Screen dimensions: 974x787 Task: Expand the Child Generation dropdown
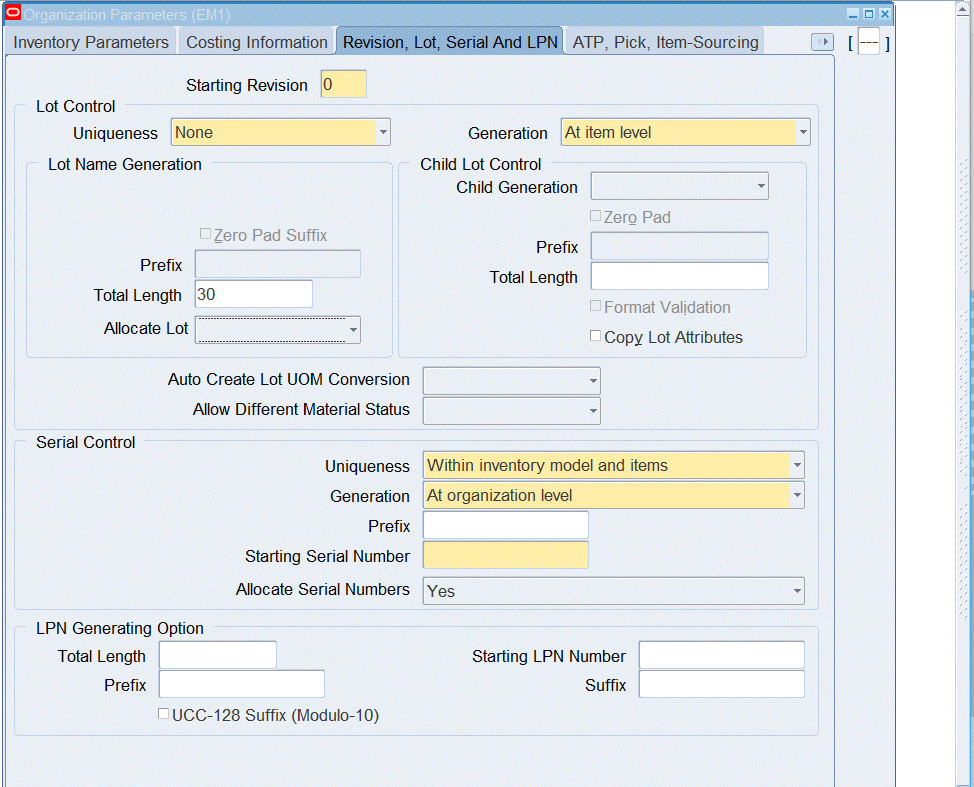(760, 185)
